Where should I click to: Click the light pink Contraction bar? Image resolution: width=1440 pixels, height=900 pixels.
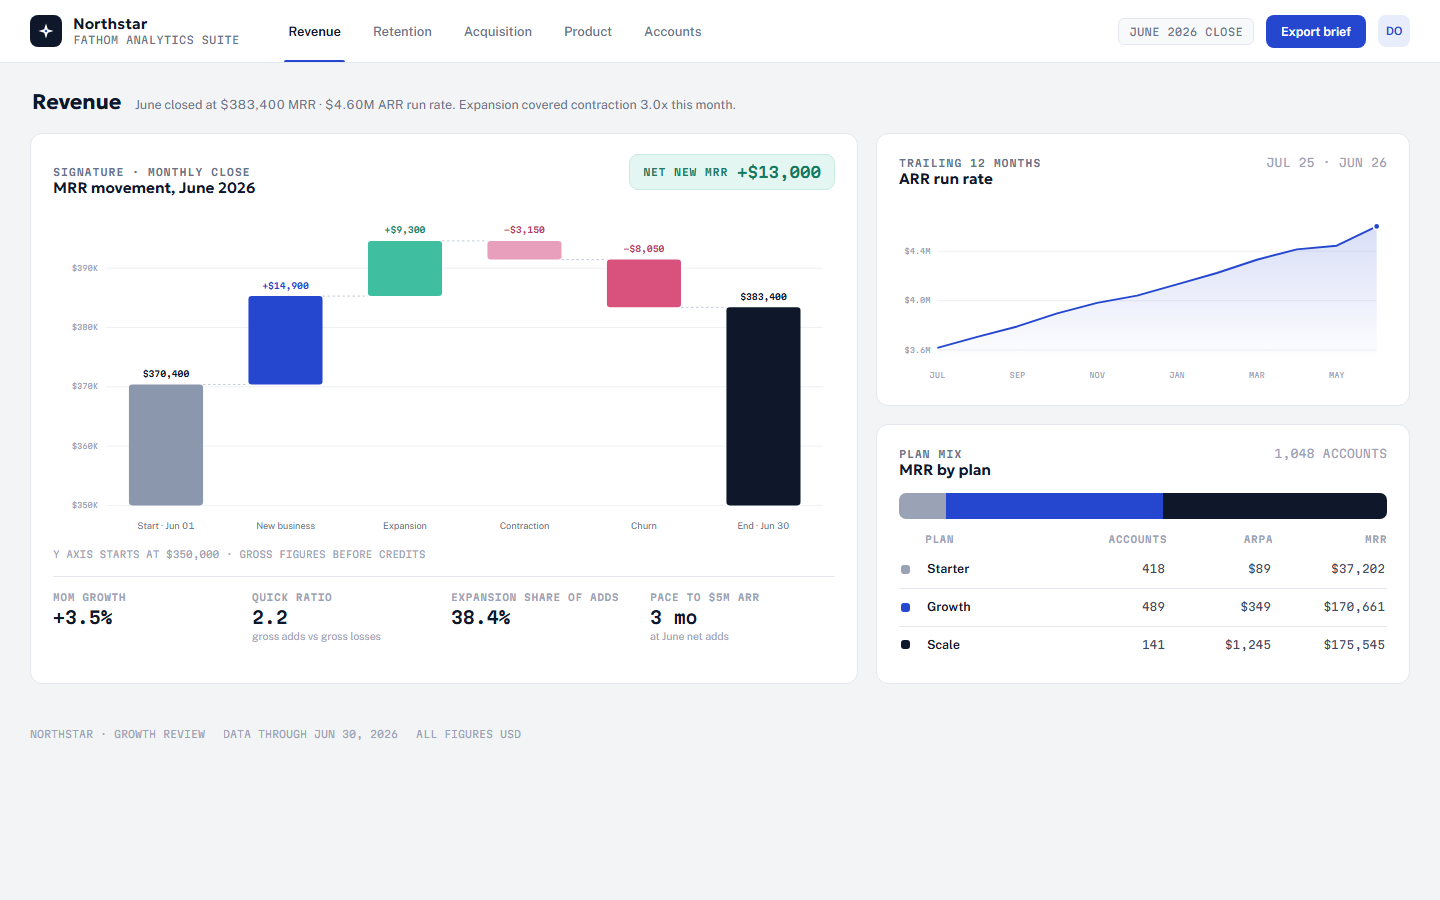click(524, 250)
